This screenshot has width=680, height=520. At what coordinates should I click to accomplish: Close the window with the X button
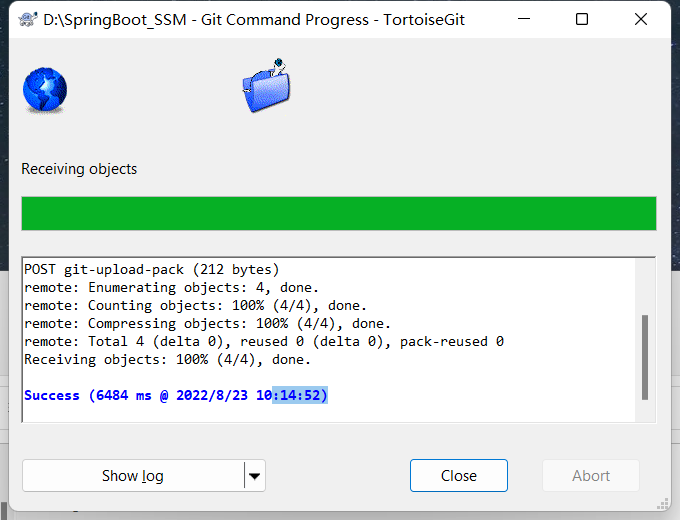coord(641,19)
